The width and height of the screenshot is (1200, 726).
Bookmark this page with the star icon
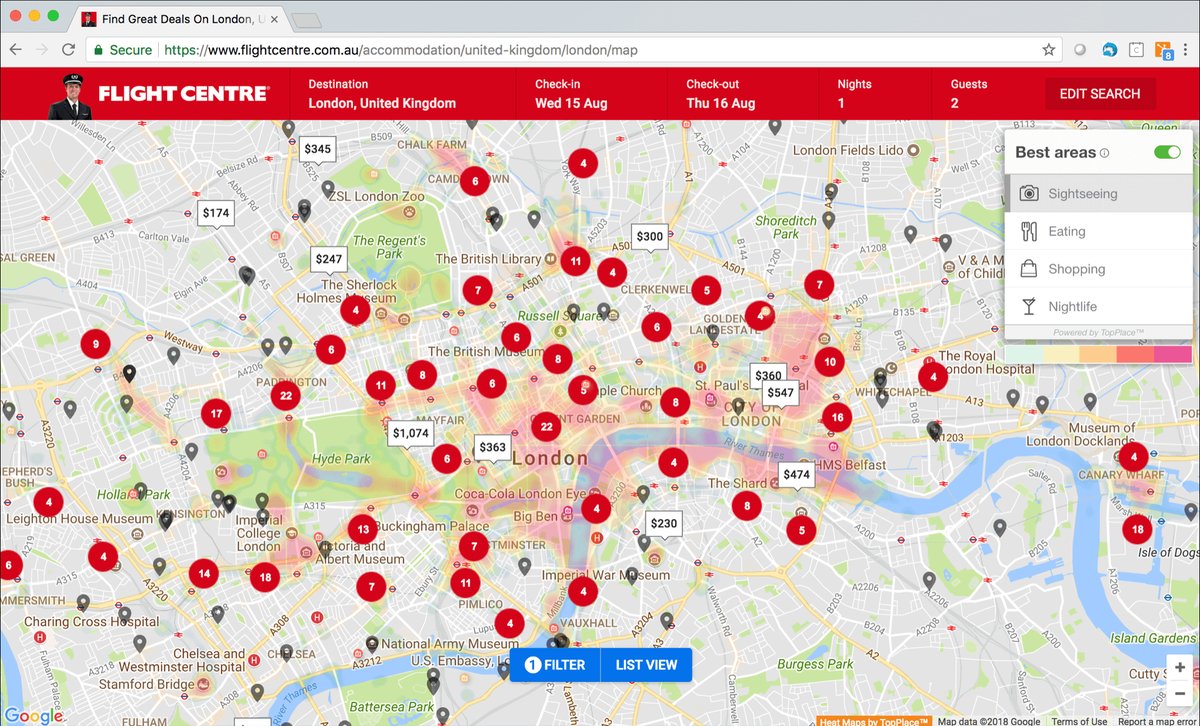point(1048,49)
